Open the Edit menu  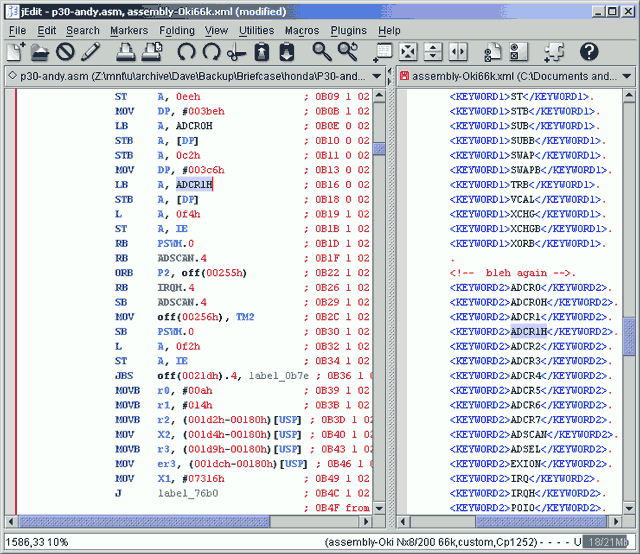pos(47,31)
